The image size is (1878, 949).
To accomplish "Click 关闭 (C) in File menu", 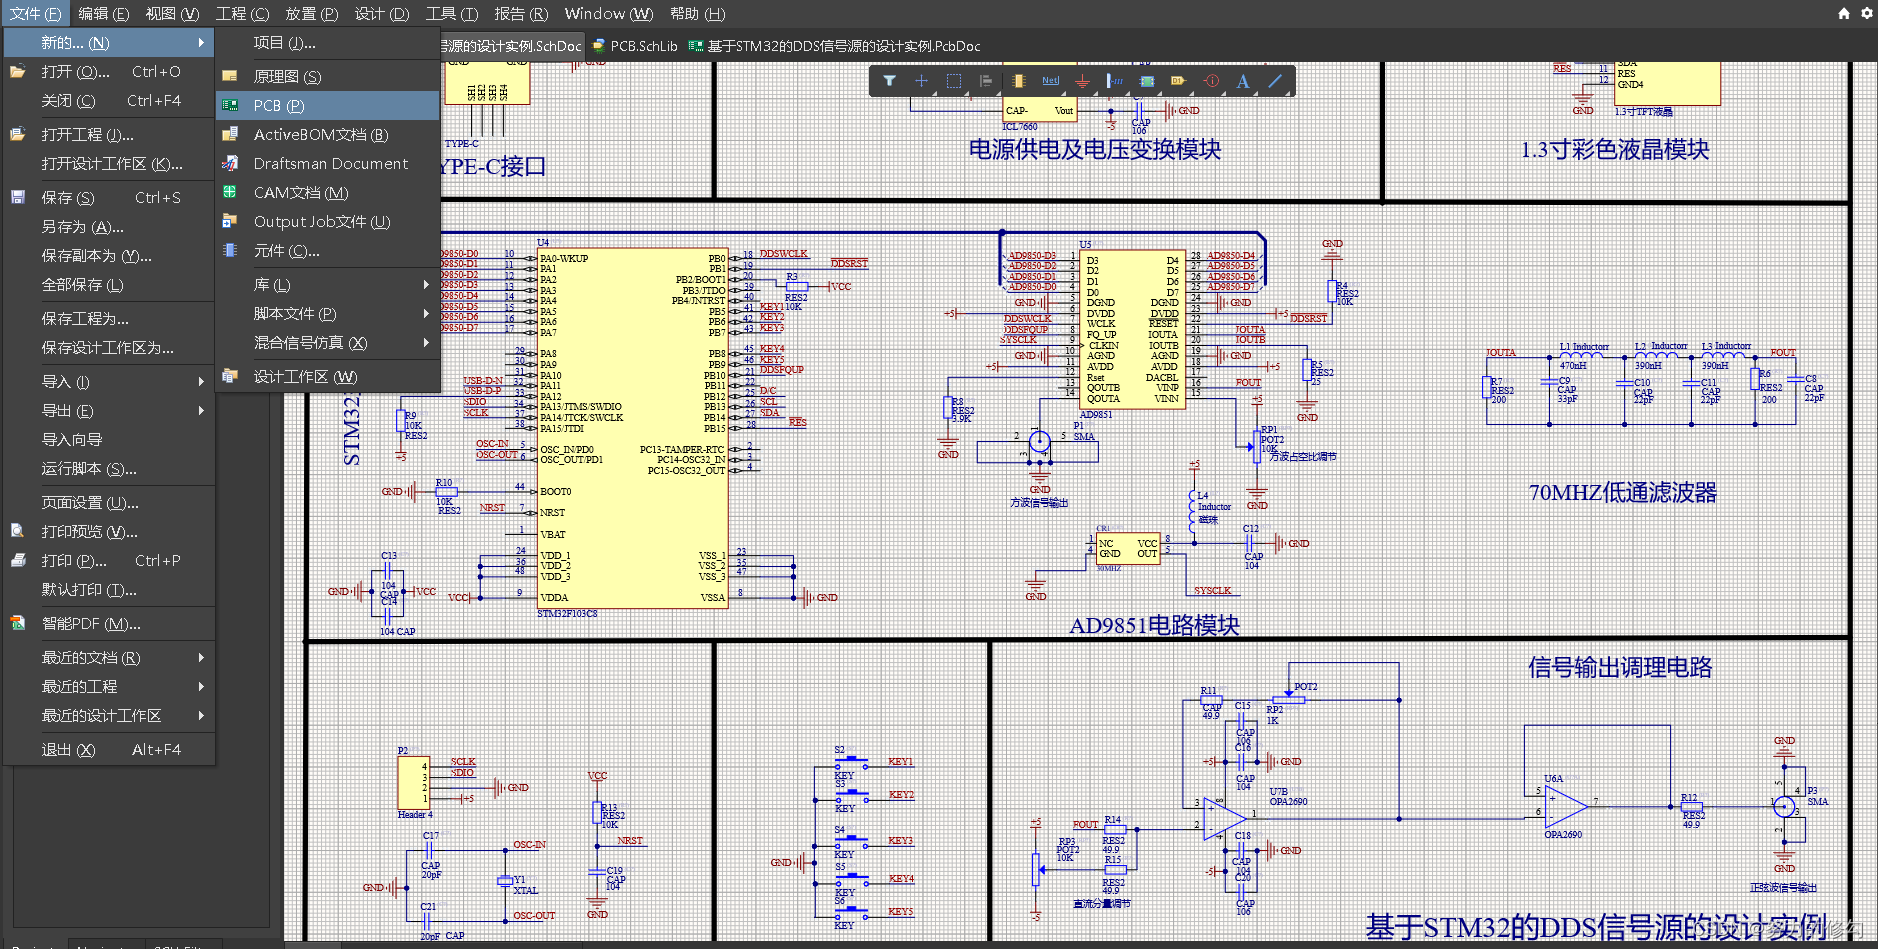I will click(109, 100).
